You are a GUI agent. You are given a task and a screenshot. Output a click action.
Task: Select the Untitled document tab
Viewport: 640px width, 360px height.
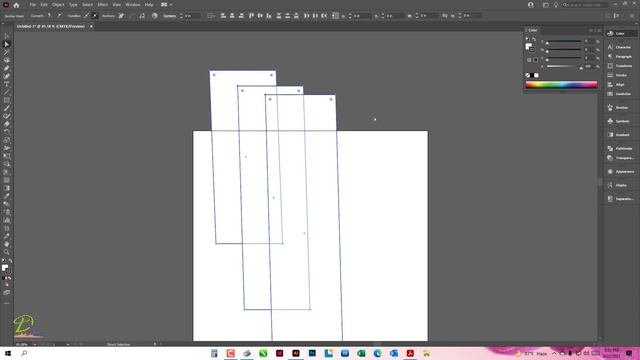coord(51,27)
